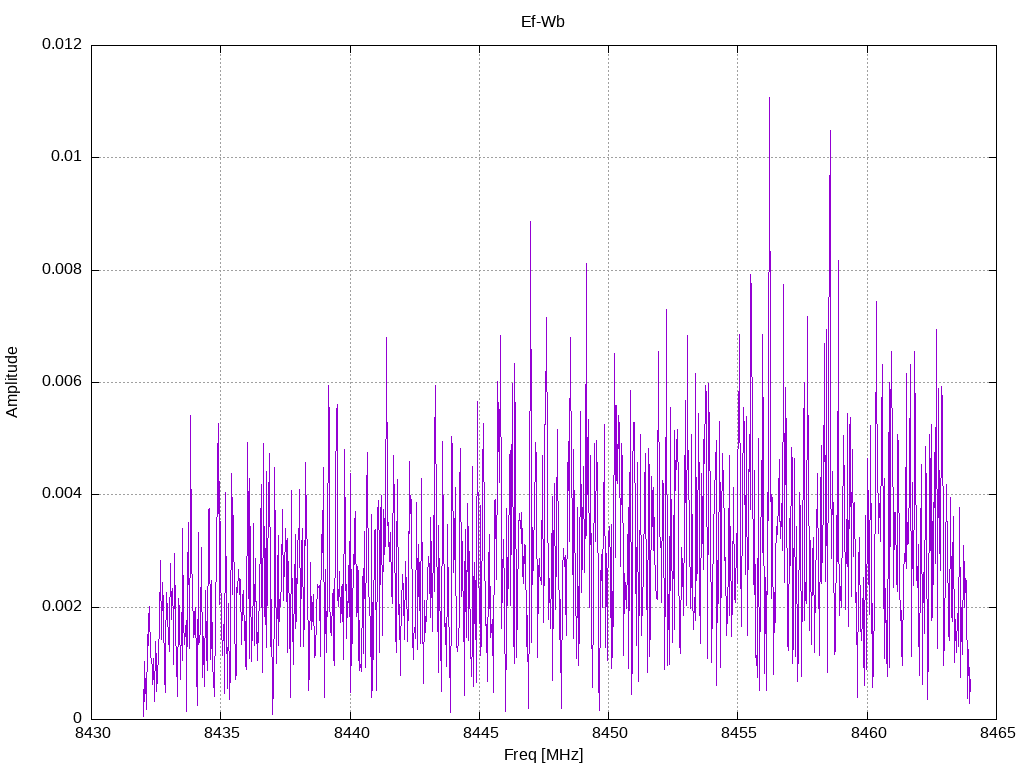Click the 0.01 y-axis tick label
Viewport: 1024px width, 768px height.
tap(67, 156)
